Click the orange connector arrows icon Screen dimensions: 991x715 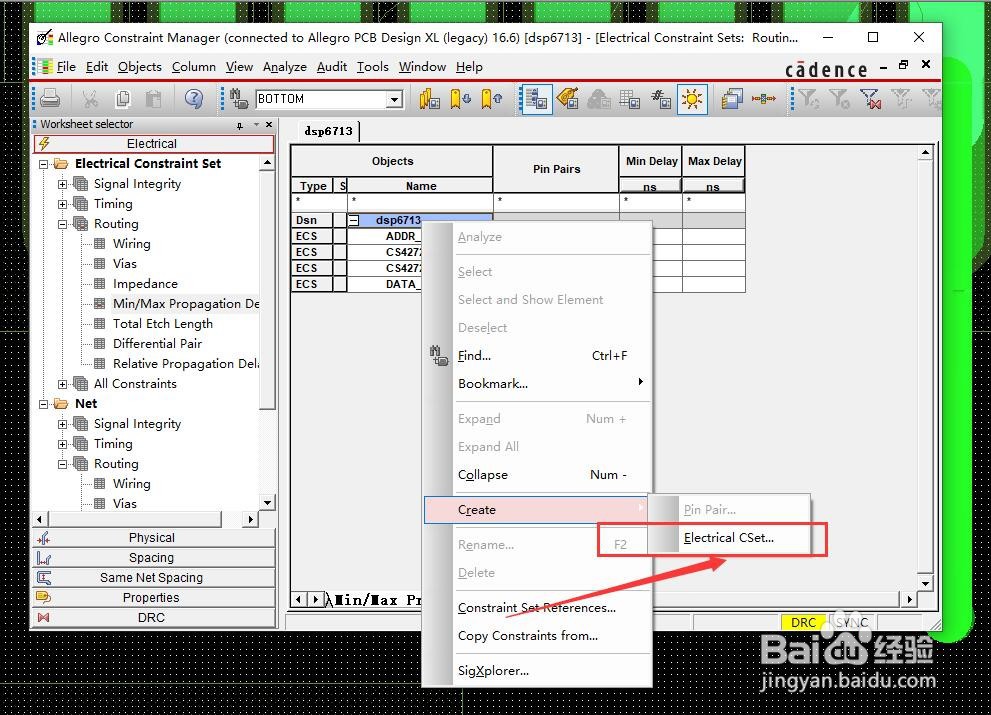(x=763, y=99)
